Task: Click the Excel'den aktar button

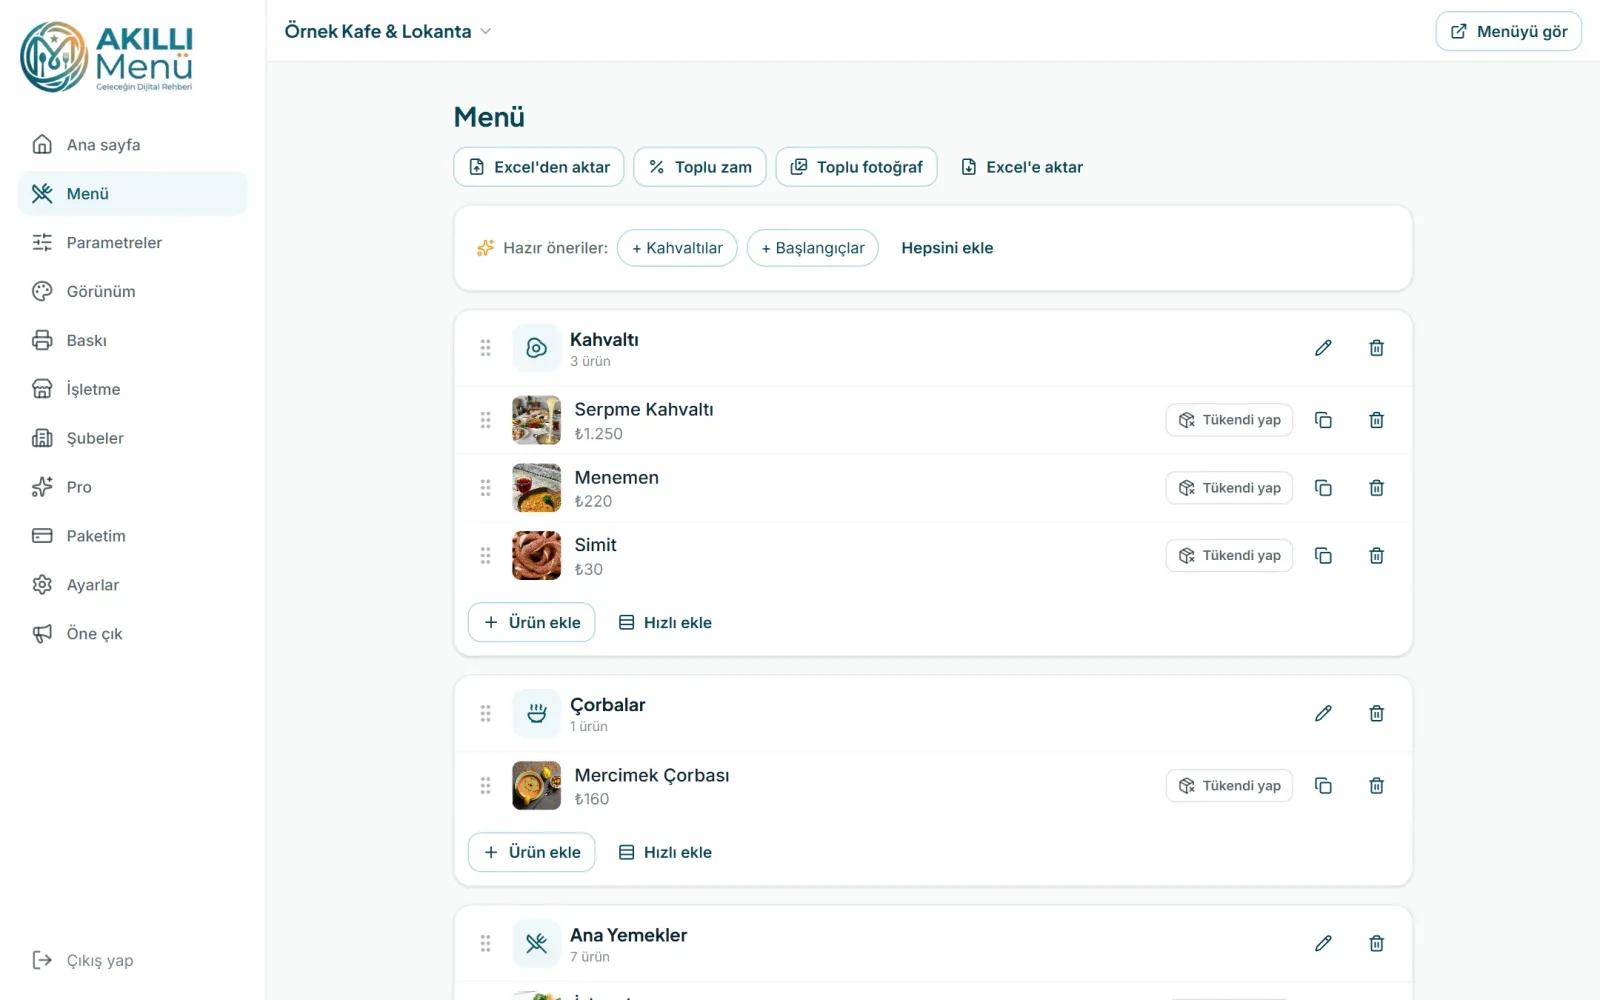Action: 539,167
